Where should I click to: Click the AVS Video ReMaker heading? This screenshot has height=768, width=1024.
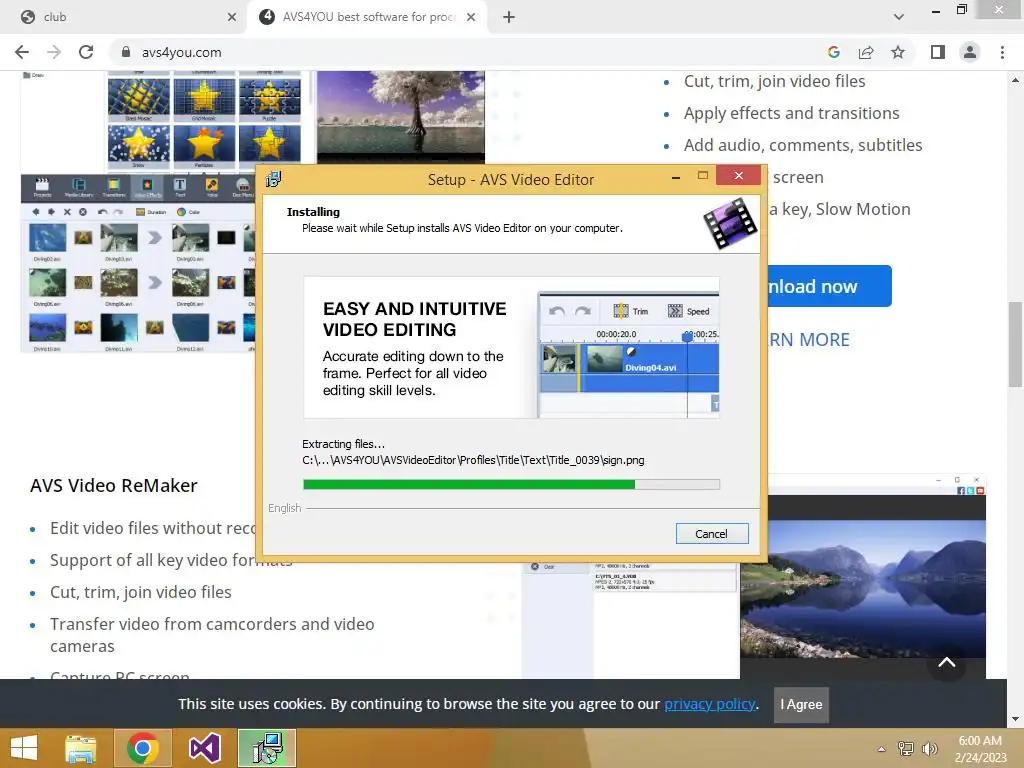click(x=114, y=485)
